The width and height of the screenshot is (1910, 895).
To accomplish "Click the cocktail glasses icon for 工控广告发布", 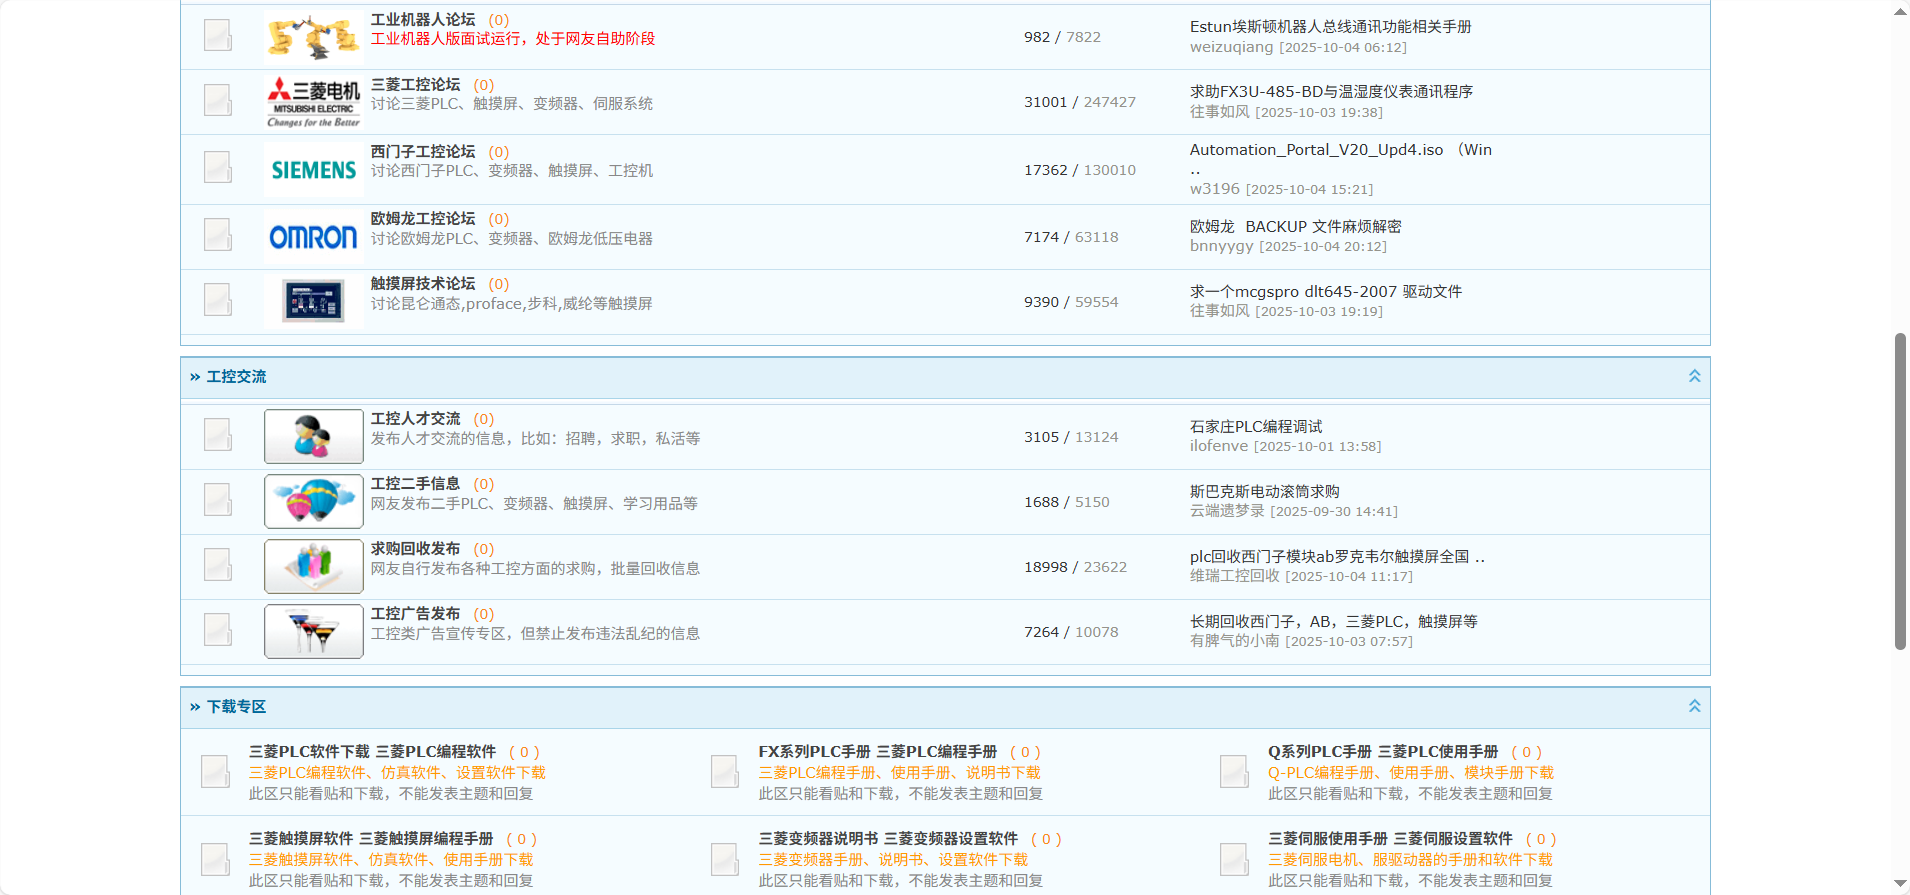I will pos(313,631).
